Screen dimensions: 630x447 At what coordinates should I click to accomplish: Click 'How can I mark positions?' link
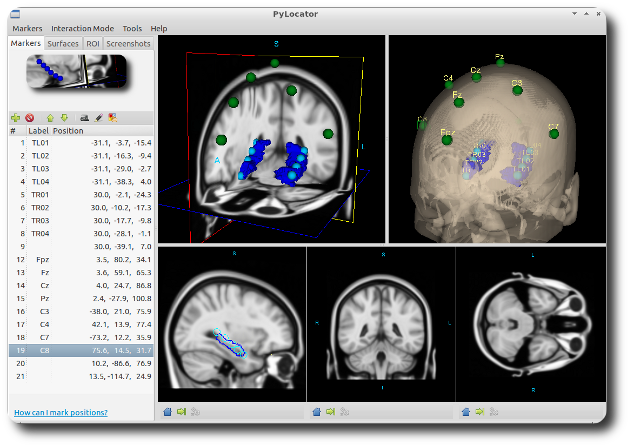60,412
